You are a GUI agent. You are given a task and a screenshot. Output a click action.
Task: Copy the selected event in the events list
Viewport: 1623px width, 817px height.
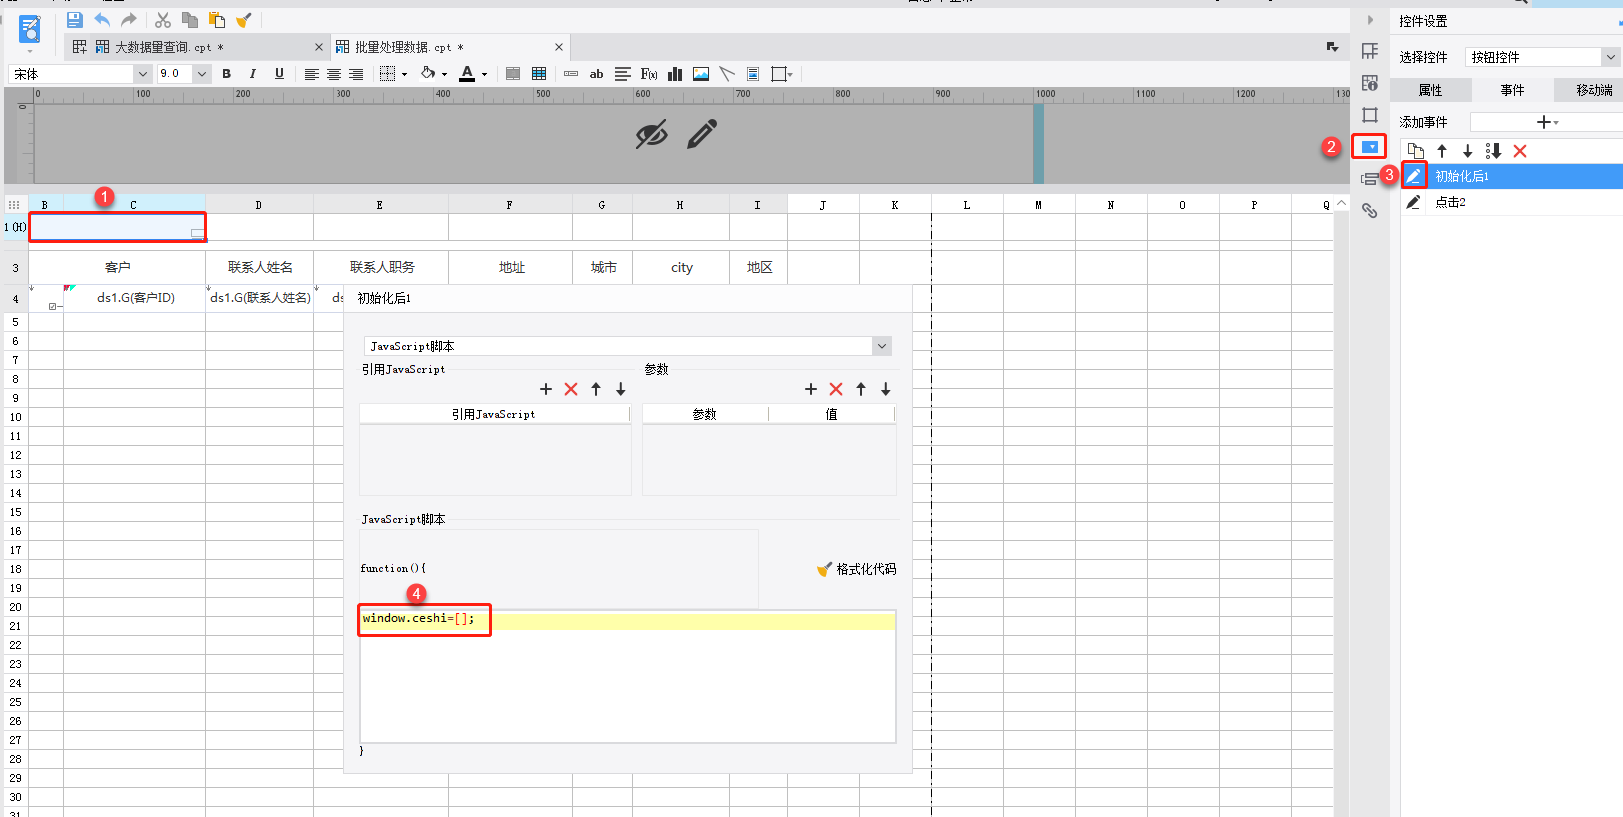(1416, 151)
